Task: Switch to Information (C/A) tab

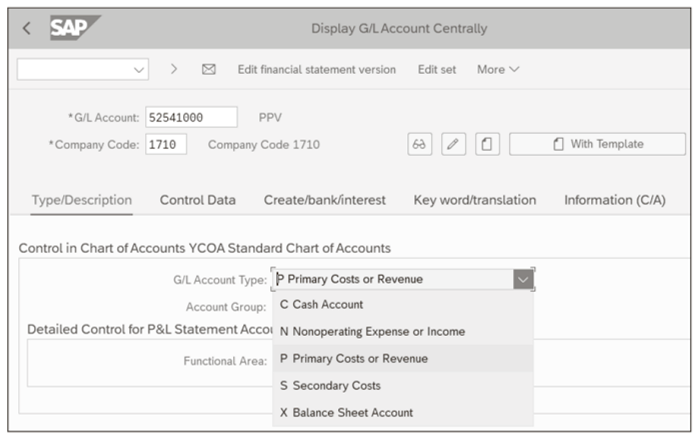Action: pyautogui.click(x=615, y=200)
